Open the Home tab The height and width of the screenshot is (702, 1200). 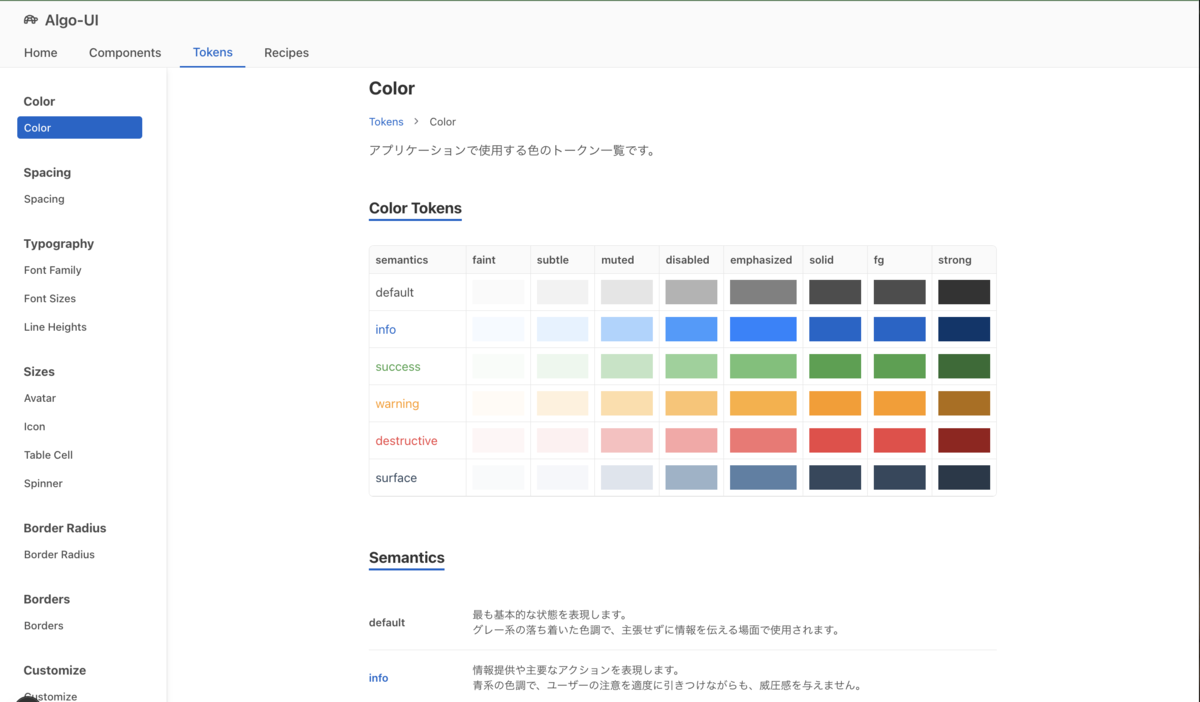tap(41, 52)
